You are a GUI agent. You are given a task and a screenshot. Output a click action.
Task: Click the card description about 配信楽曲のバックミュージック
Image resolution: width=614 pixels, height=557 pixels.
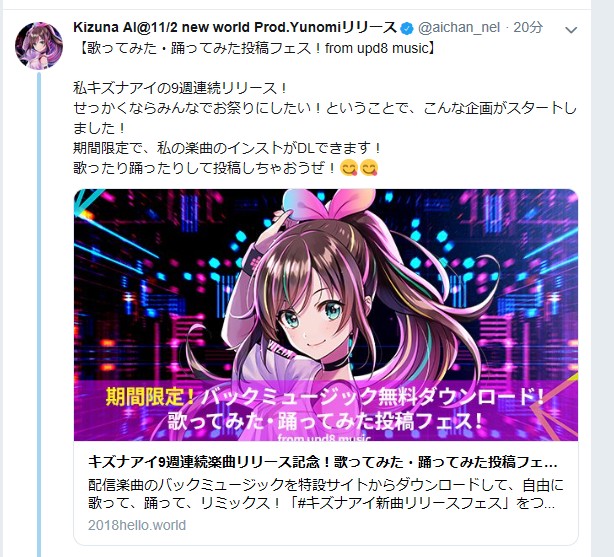pyautogui.click(x=326, y=494)
